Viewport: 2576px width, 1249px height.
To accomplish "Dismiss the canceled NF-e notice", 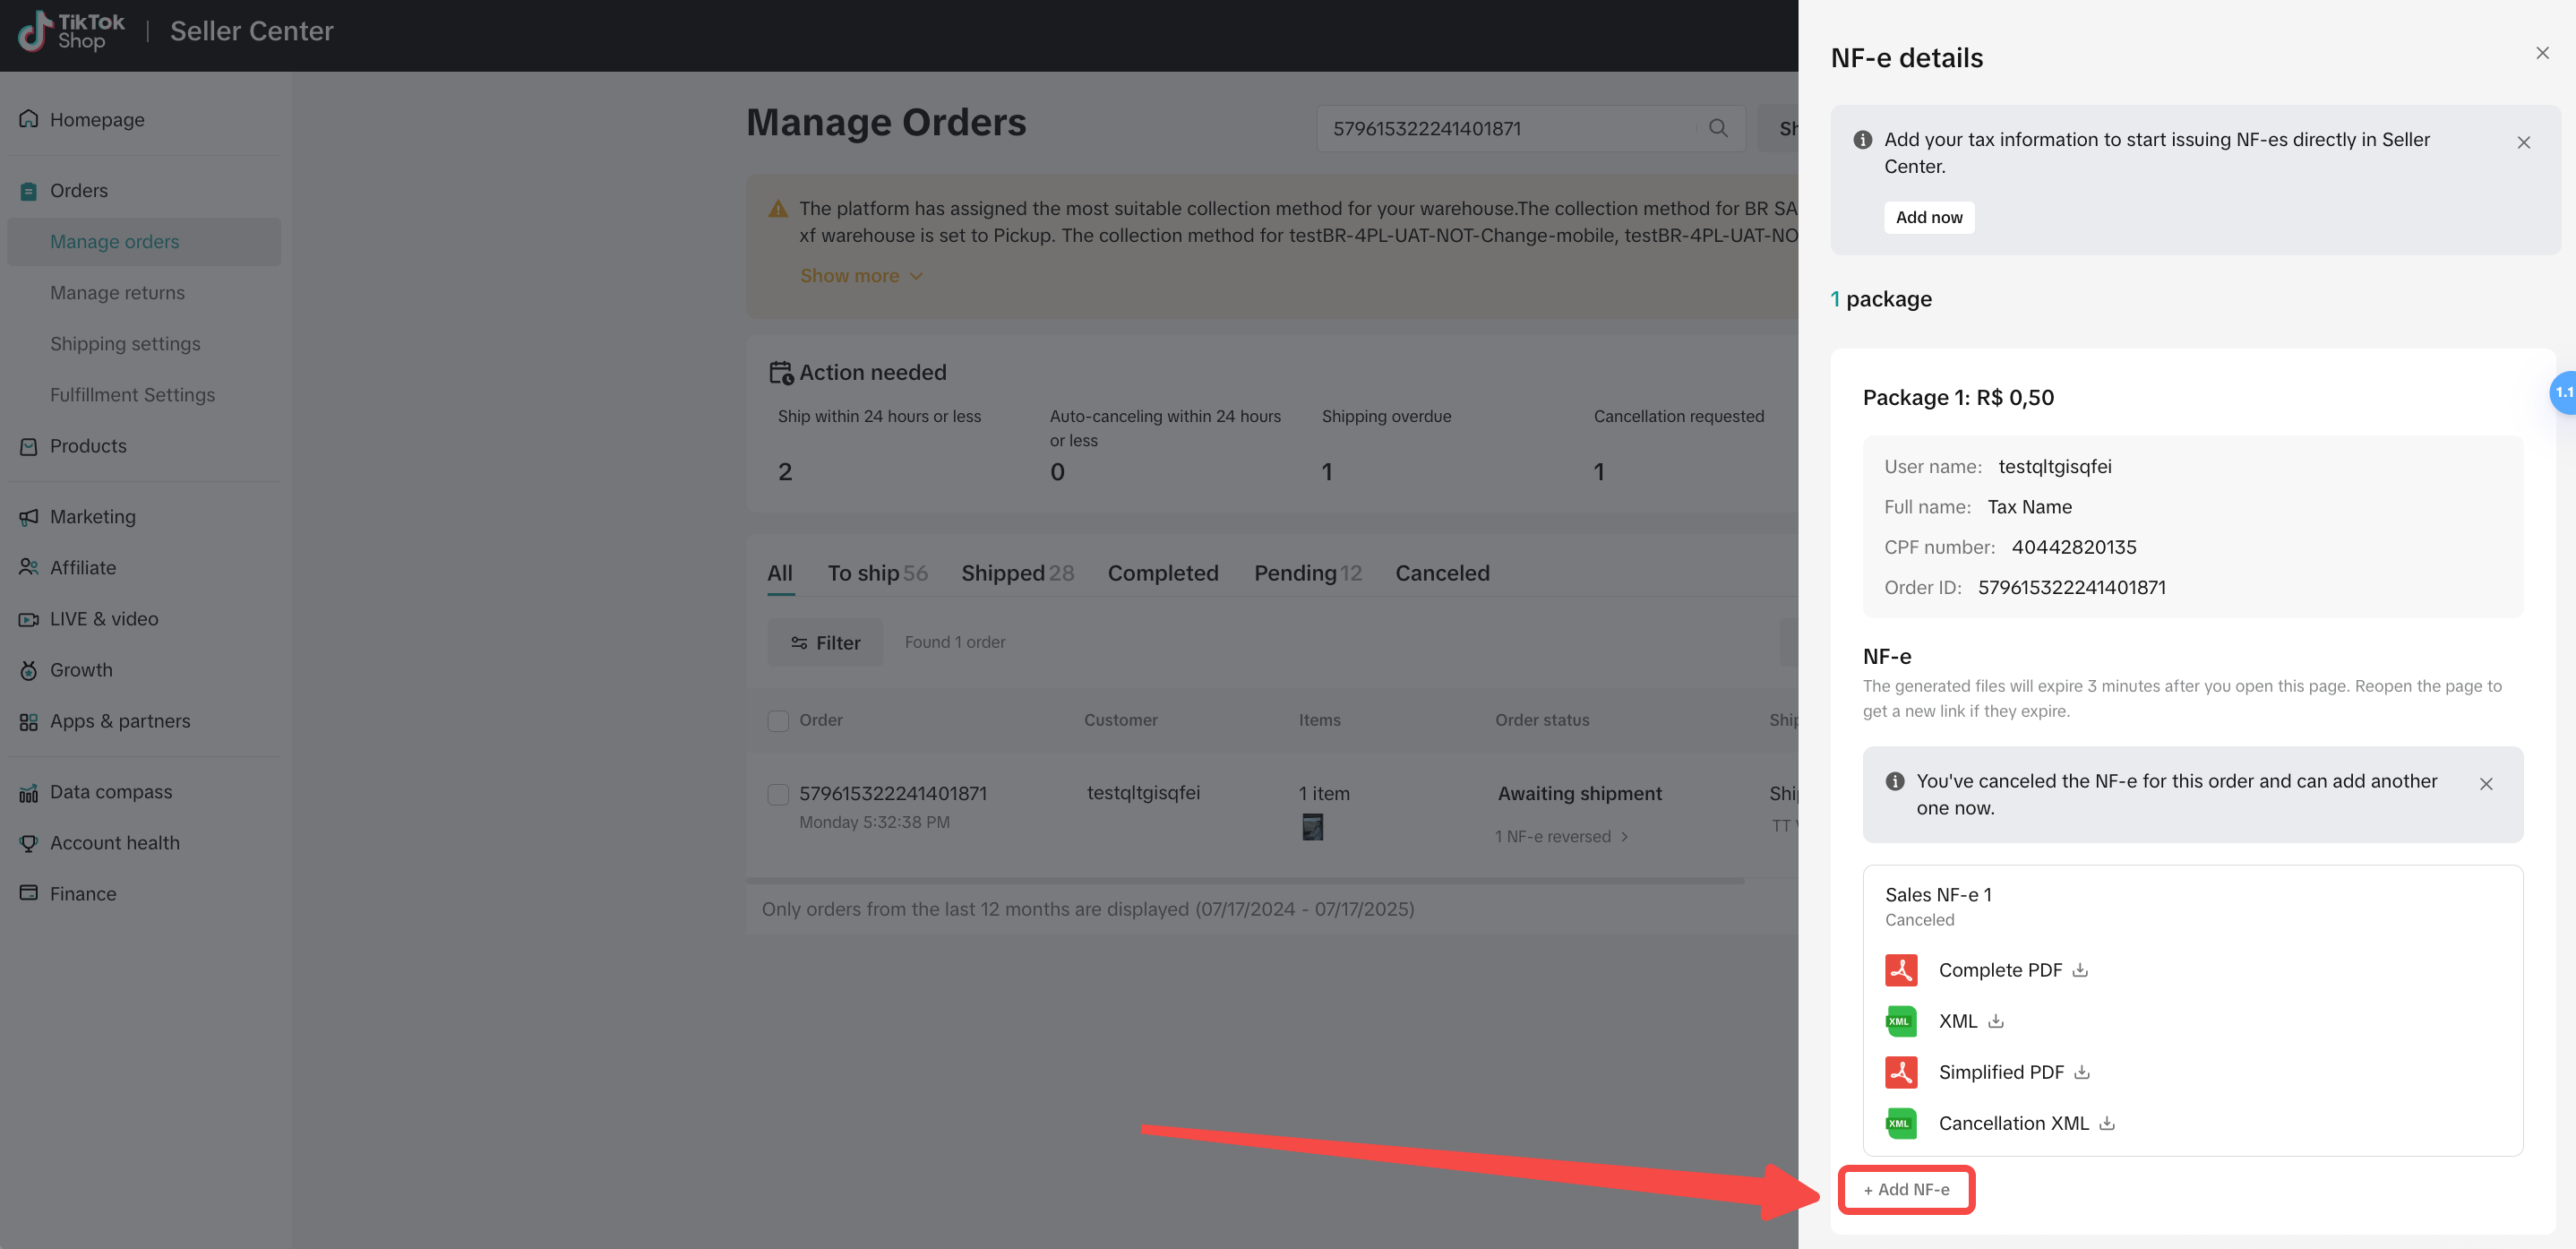I will click(2486, 784).
